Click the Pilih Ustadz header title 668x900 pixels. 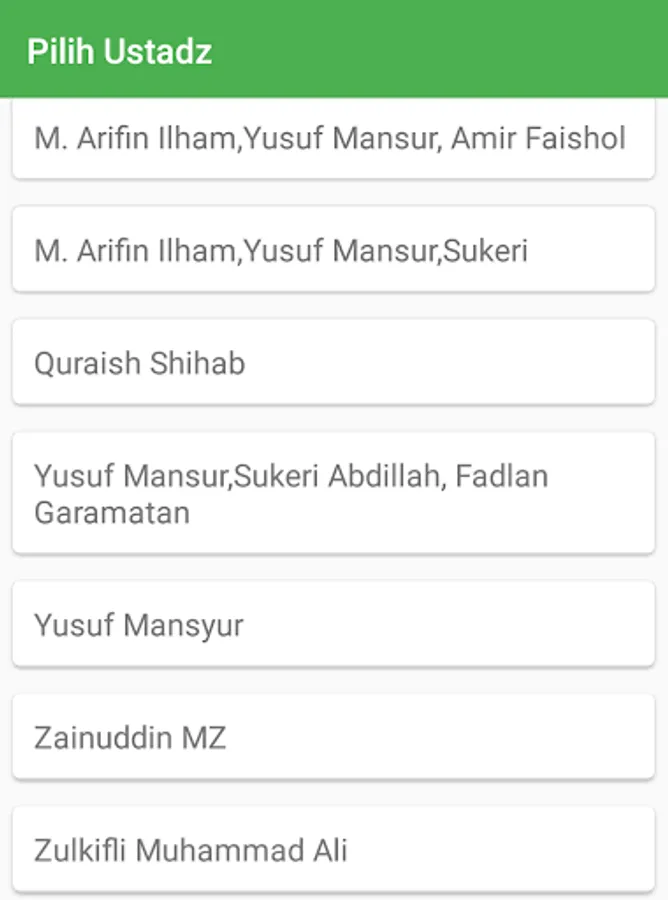[119, 51]
